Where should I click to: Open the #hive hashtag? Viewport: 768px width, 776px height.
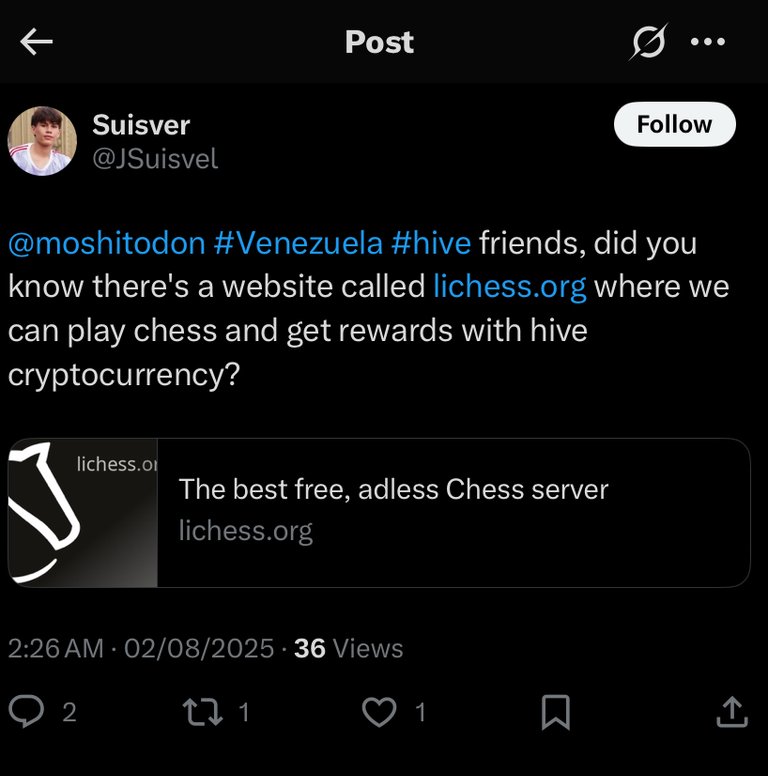[425, 243]
